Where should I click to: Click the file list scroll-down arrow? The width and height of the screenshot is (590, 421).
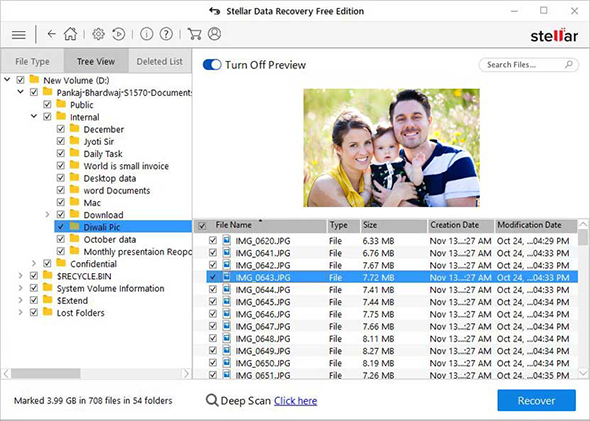(x=583, y=373)
